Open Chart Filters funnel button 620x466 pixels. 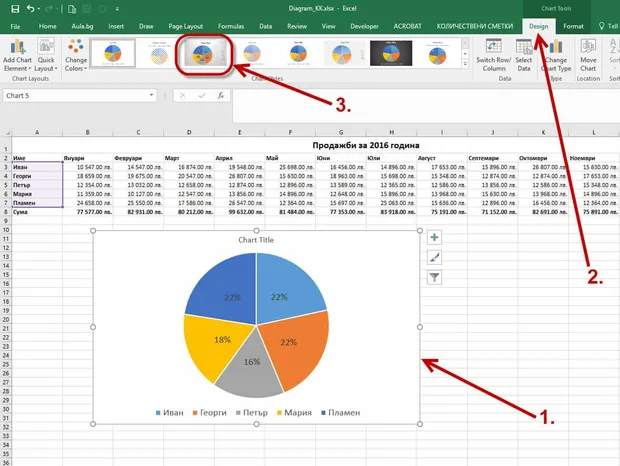tap(434, 277)
